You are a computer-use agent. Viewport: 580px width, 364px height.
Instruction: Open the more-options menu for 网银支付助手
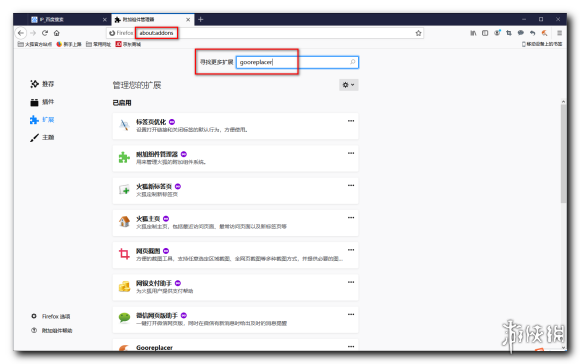pos(351,282)
